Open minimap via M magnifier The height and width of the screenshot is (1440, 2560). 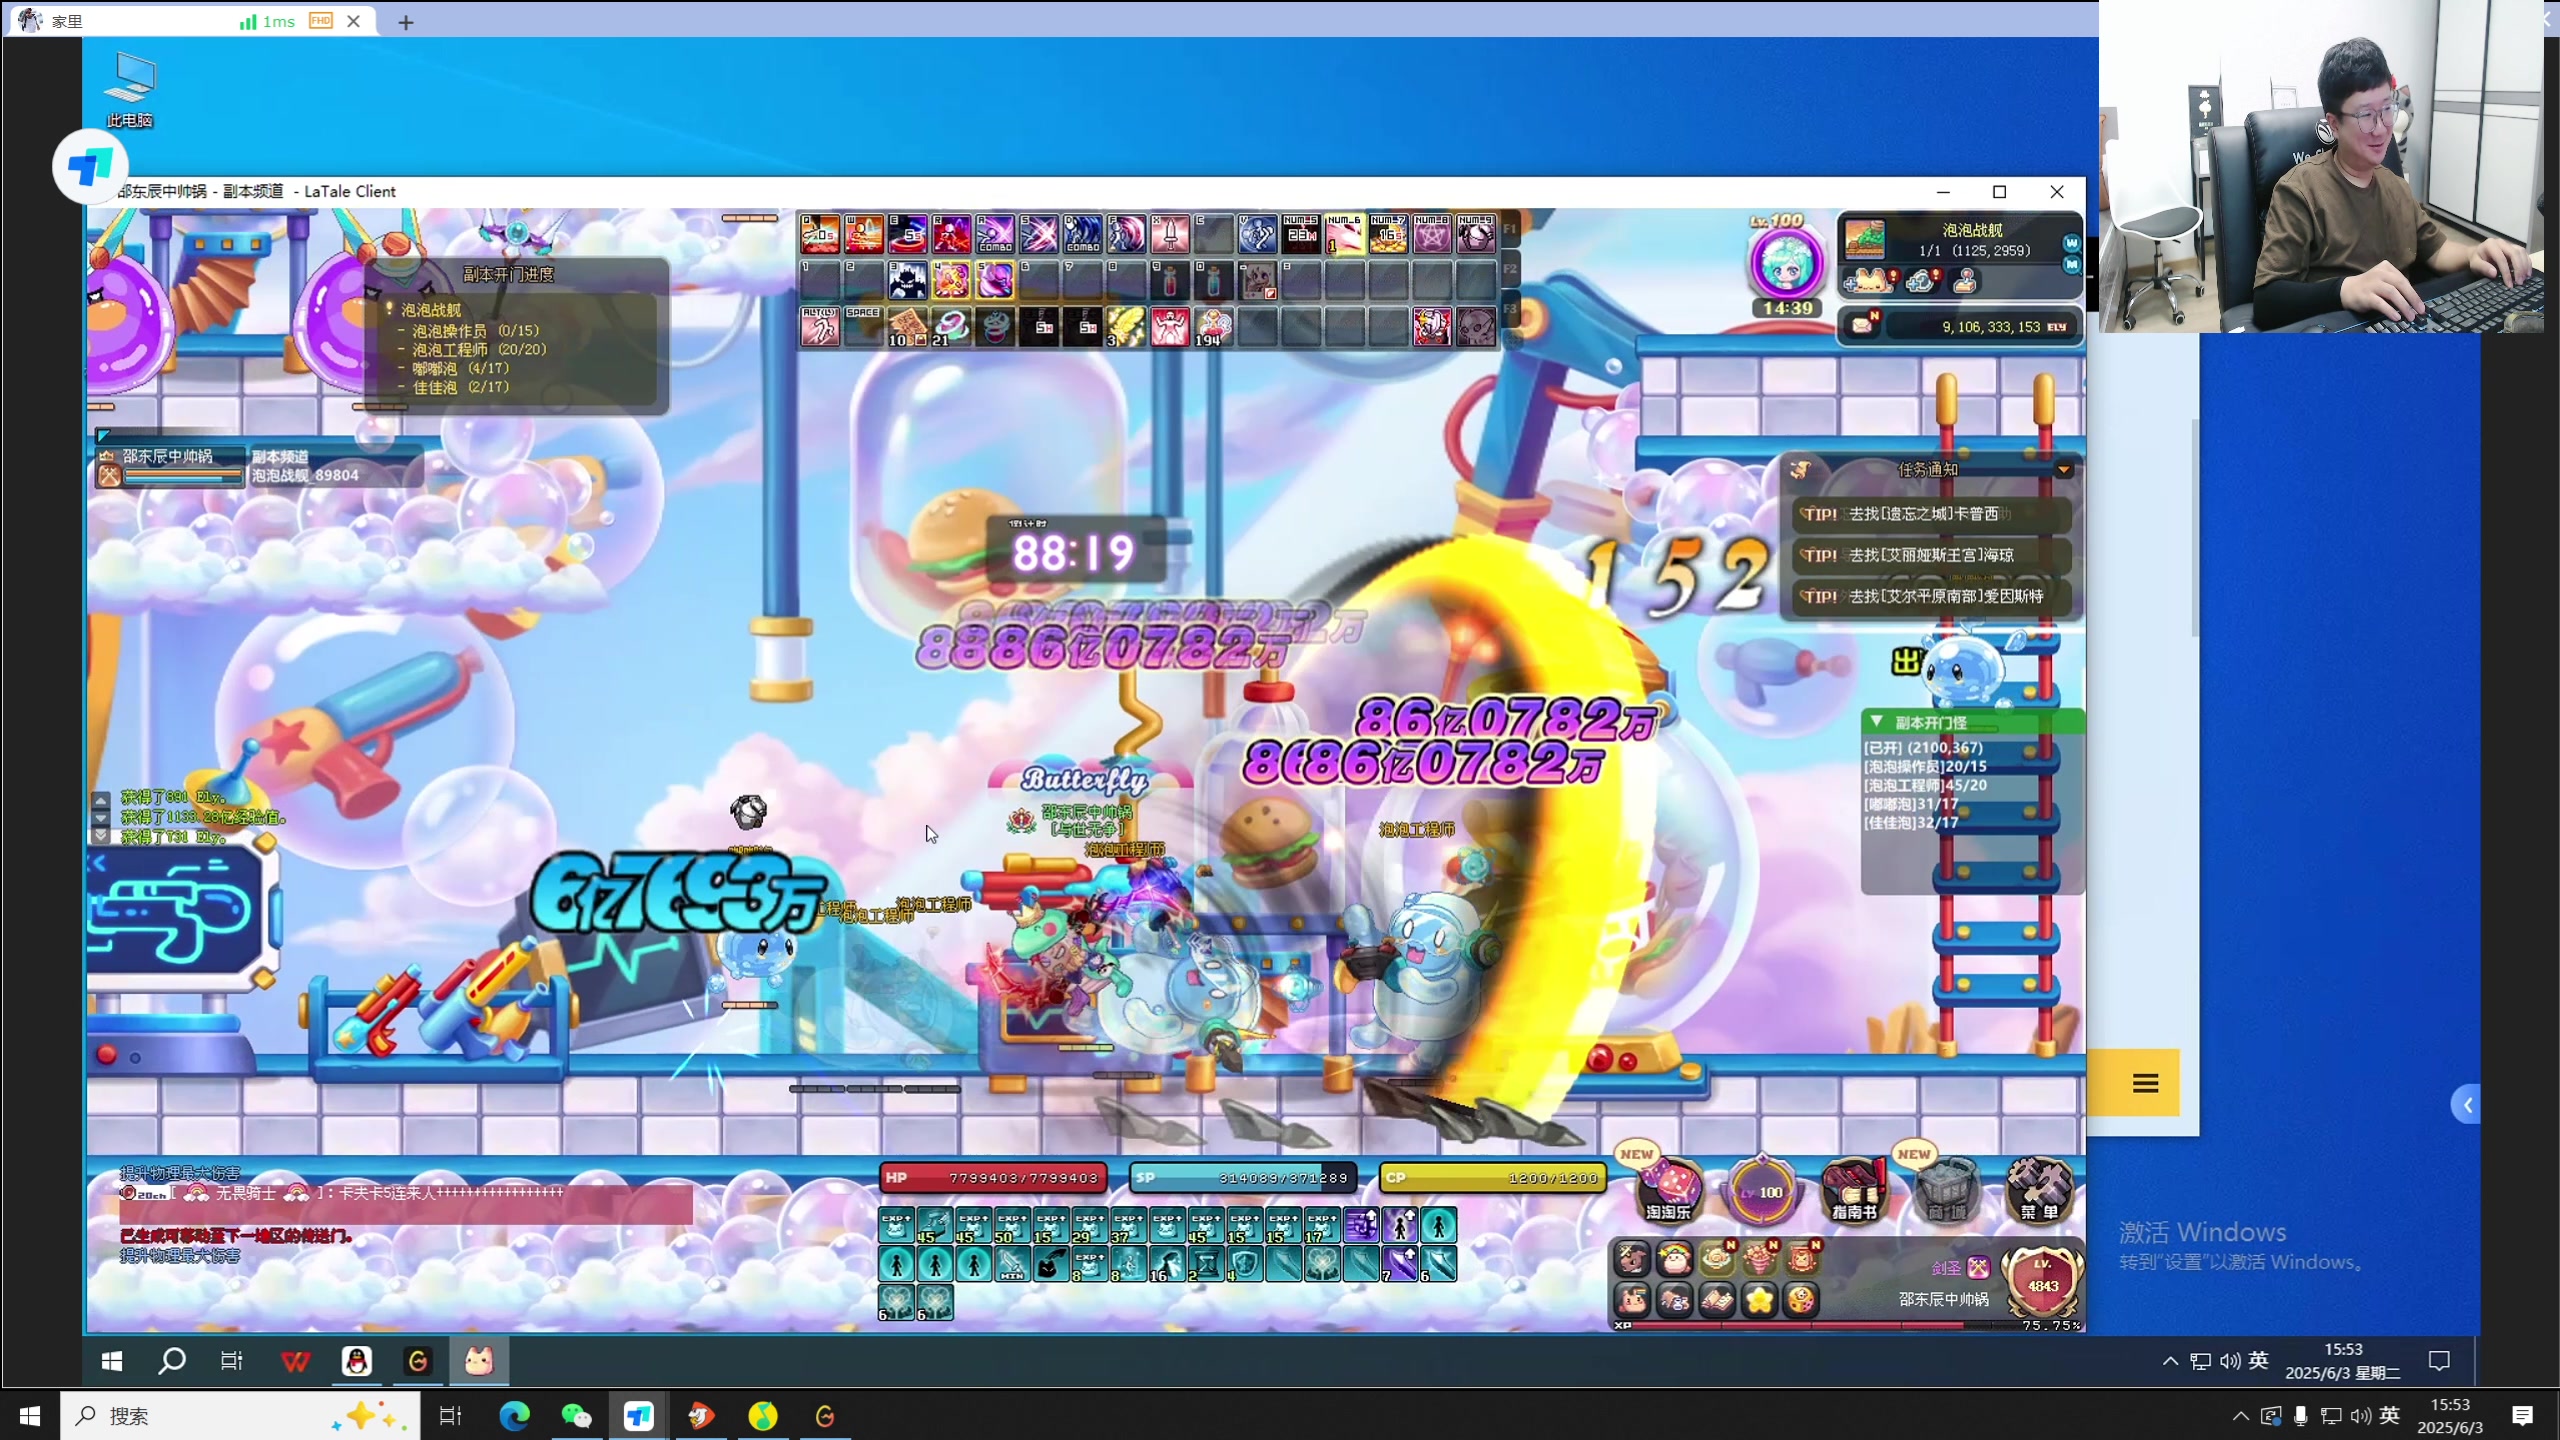[2071, 265]
